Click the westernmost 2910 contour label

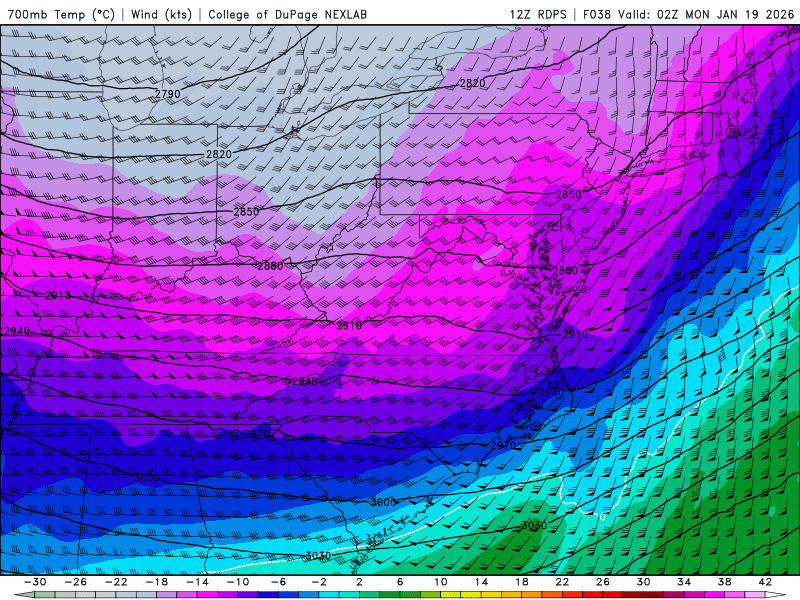[58, 295]
